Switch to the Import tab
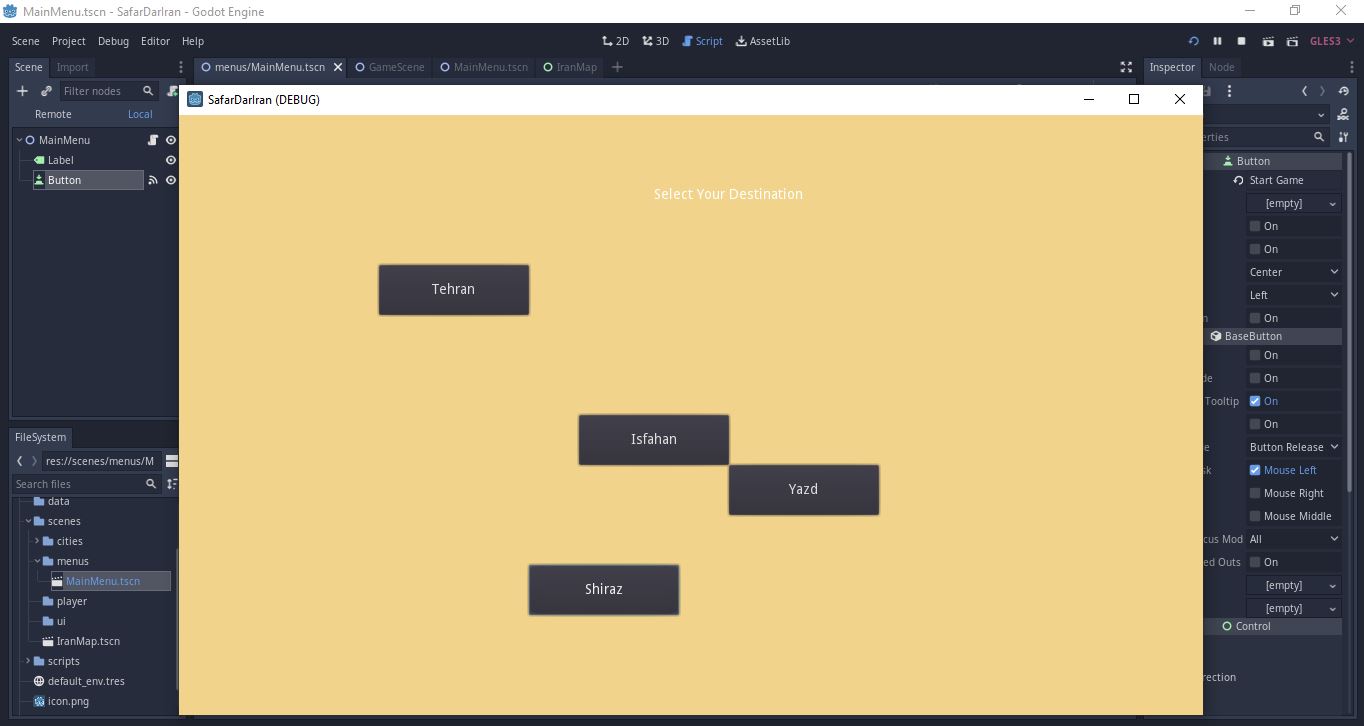 click(x=72, y=67)
